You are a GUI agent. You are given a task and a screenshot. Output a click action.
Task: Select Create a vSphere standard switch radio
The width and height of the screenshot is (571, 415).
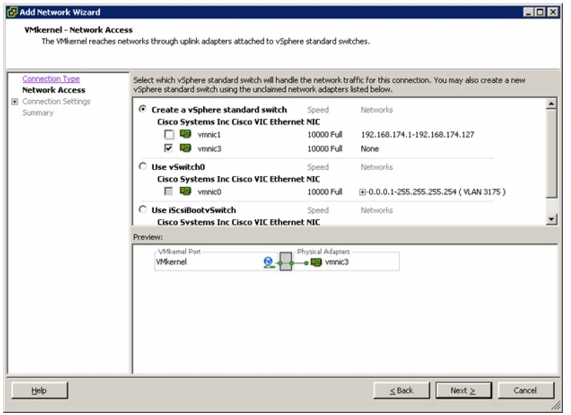(x=143, y=109)
